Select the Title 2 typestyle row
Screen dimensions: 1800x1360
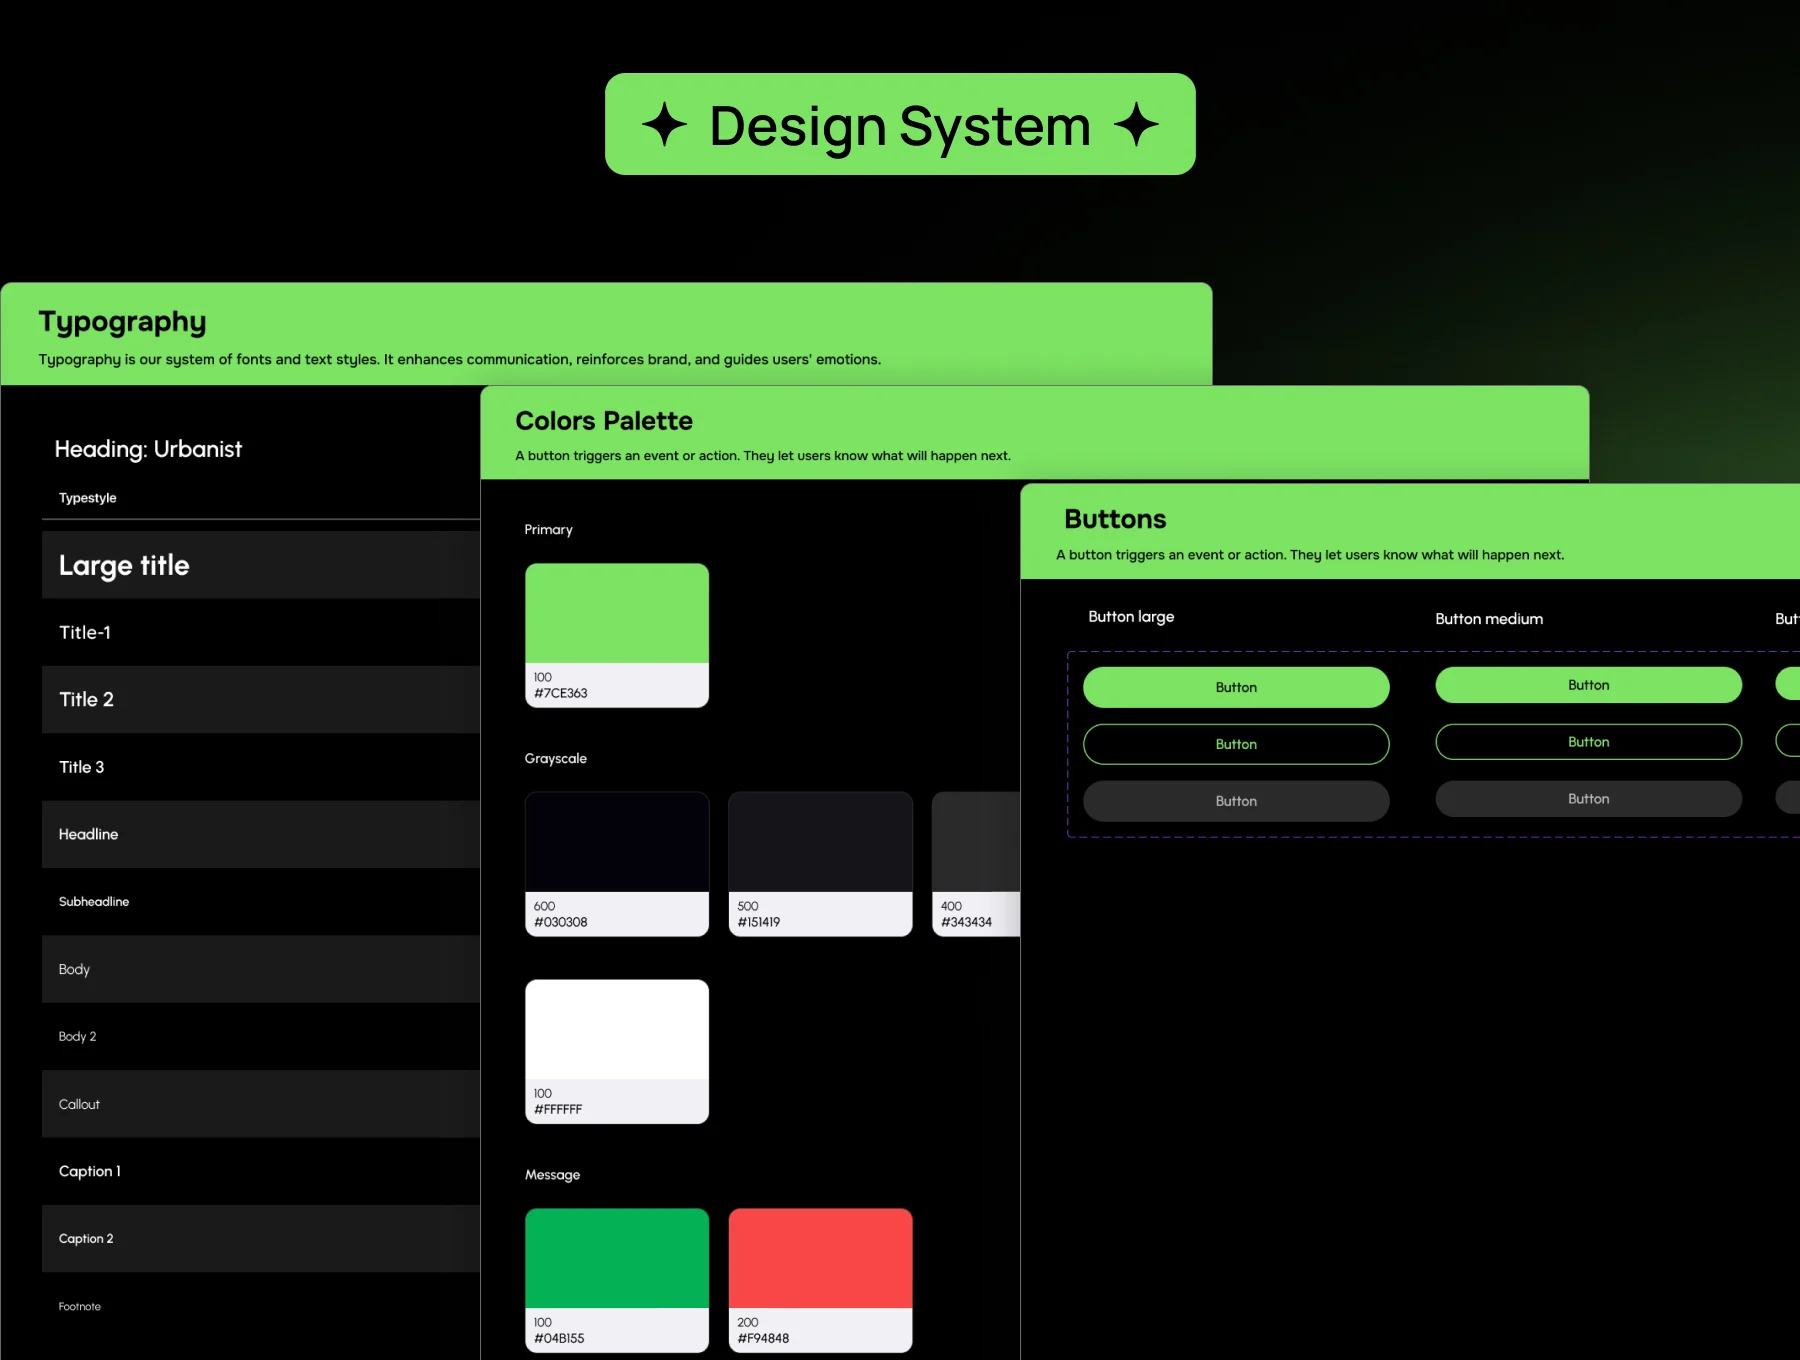(261, 699)
